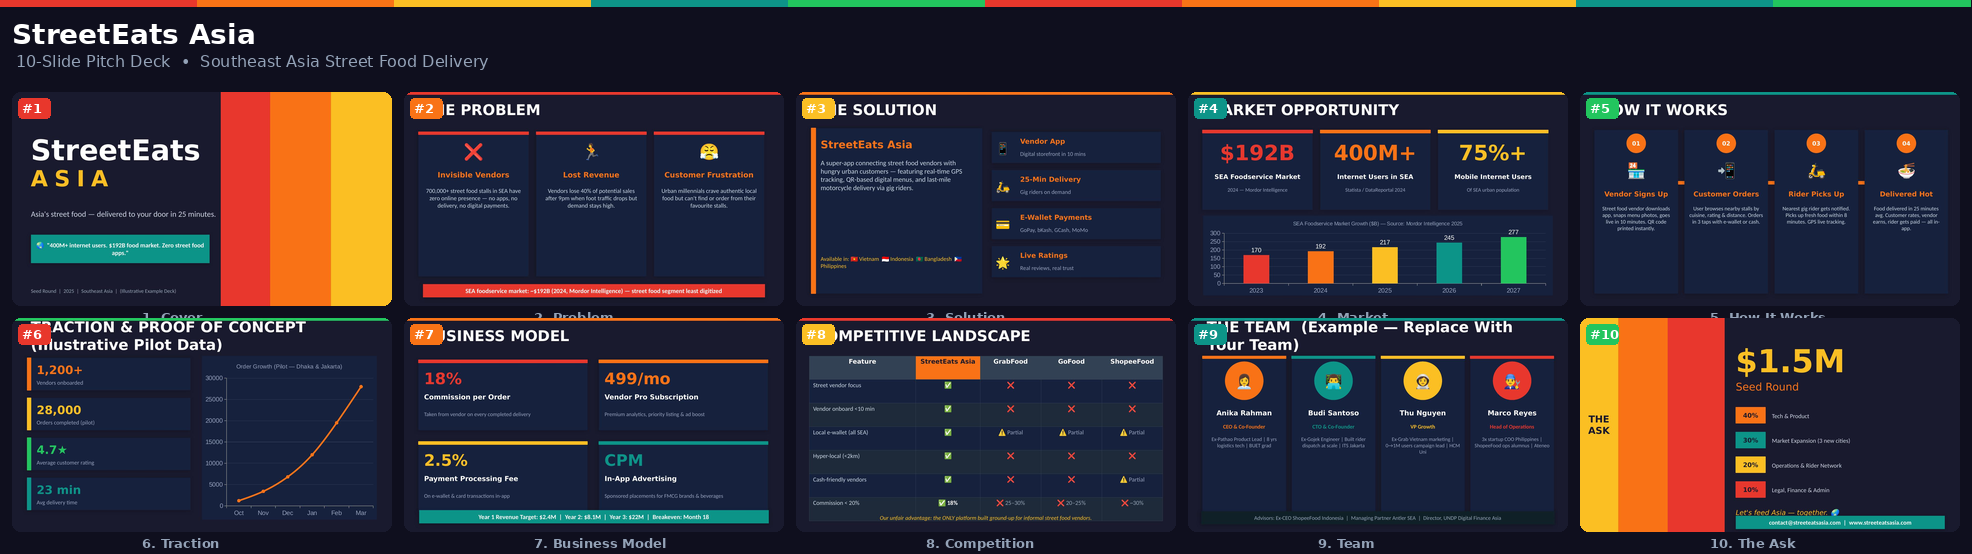Click the 10% Legal, Finance red swatch
Screen dimensions: 1972x554
pos(1750,490)
